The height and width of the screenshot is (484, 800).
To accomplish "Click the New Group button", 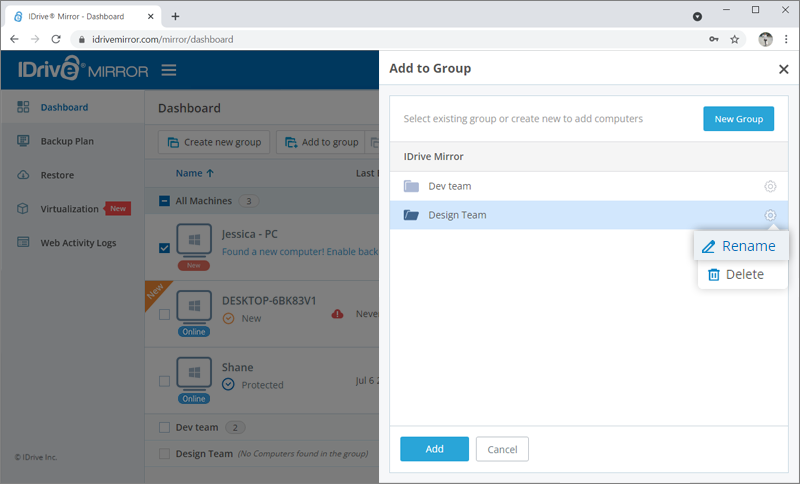I will 738,119.
